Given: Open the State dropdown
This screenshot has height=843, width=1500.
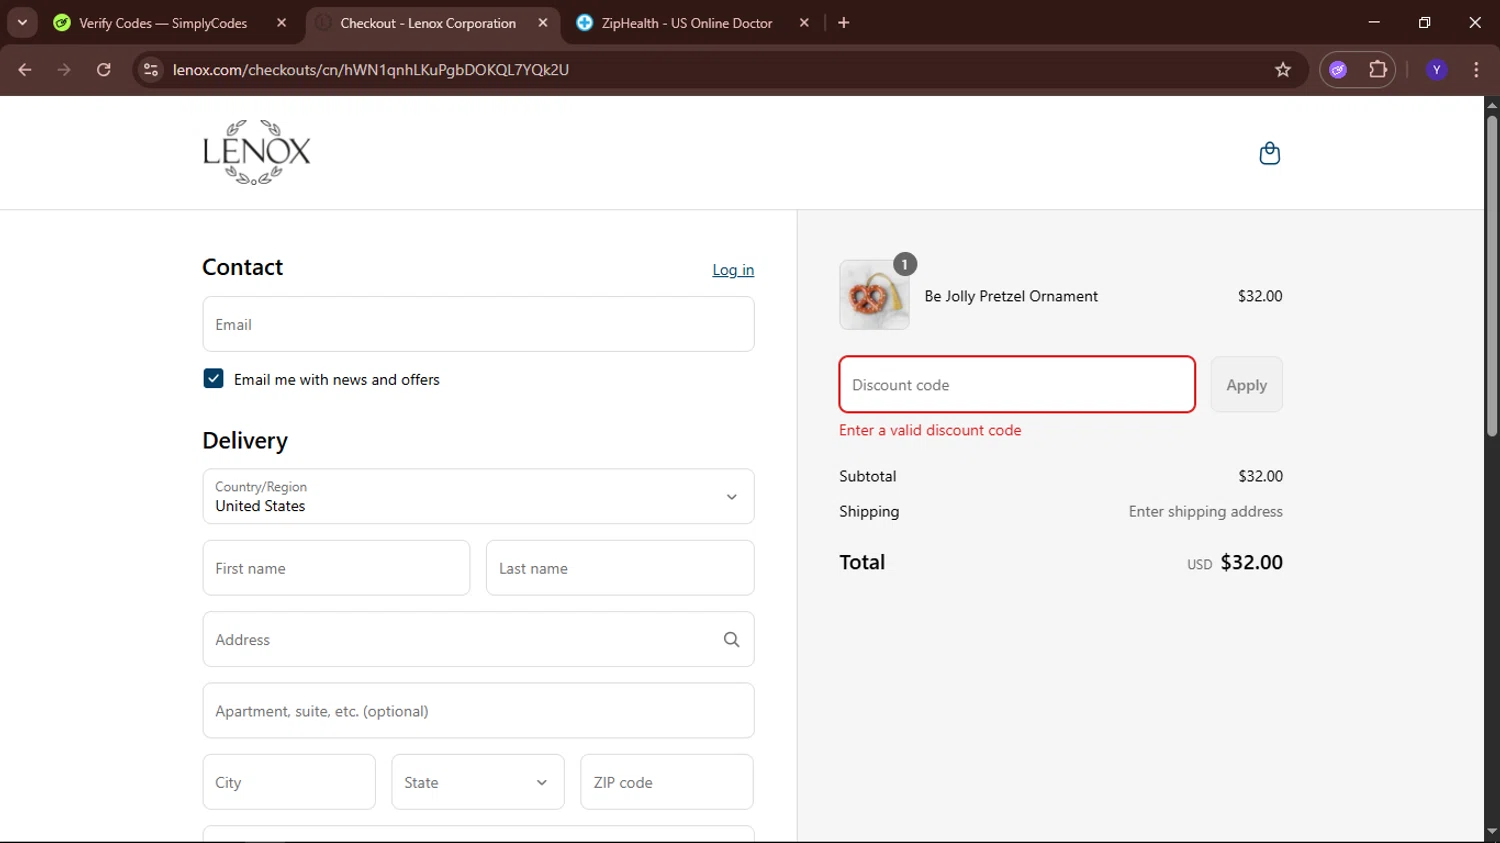Looking at the screenshot, I should click(477, 782).
